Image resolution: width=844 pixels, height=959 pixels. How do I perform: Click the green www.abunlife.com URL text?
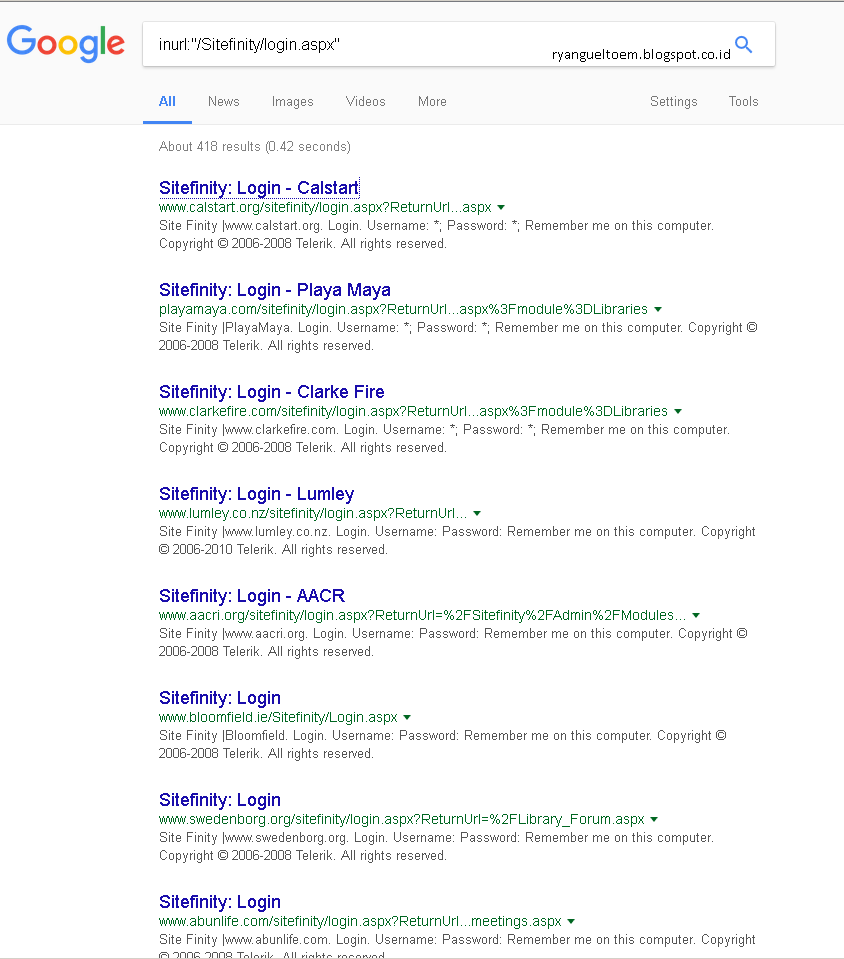point(360,922)
